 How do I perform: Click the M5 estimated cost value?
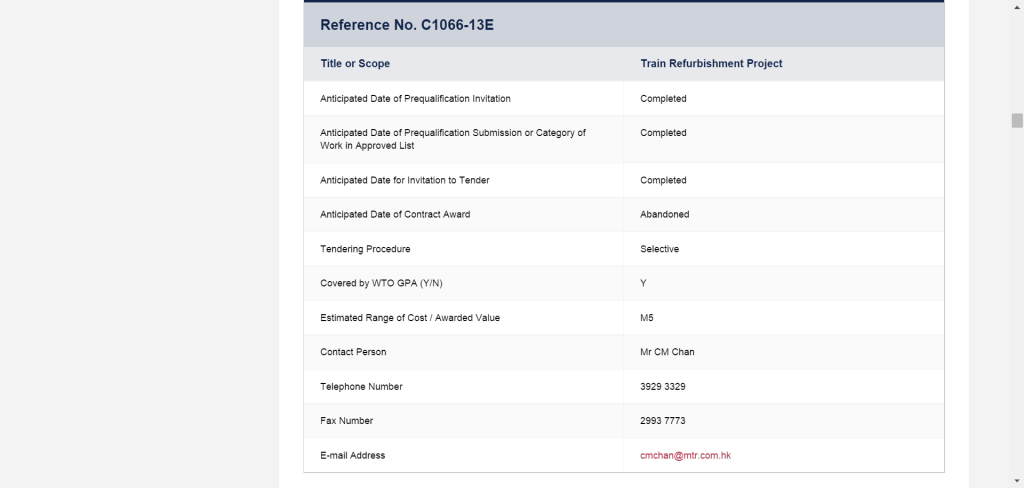647,318
